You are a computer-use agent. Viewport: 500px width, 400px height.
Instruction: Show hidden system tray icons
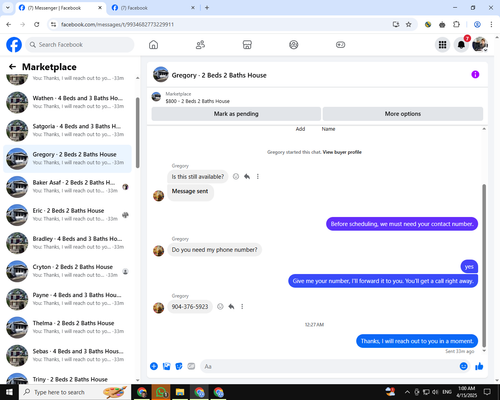pyautogui.click(x=407, y=392)
